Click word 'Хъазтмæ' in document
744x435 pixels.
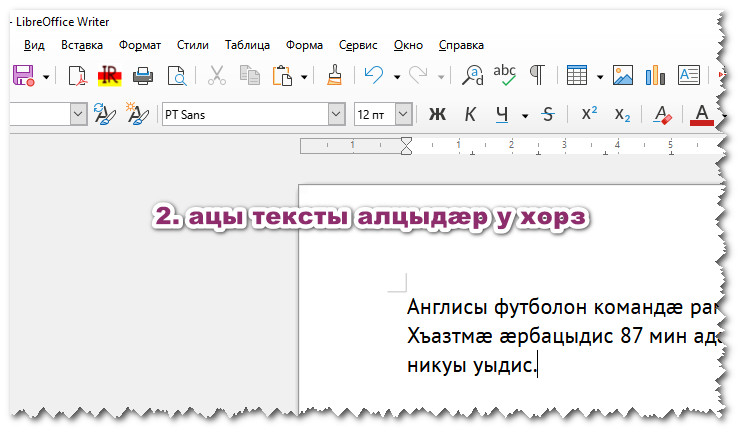449,336
